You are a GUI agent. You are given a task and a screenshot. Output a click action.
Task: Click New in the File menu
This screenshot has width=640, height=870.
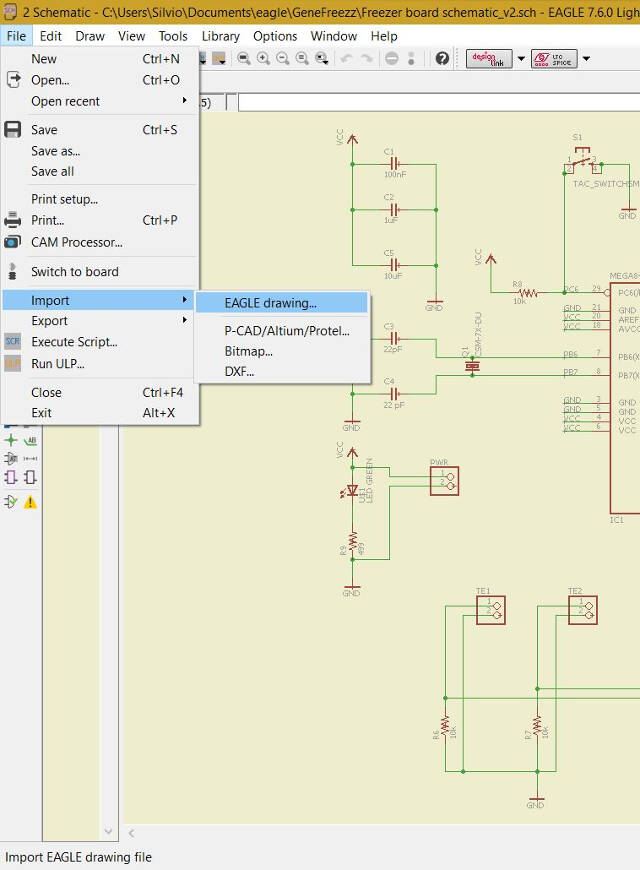click(100, 59)
